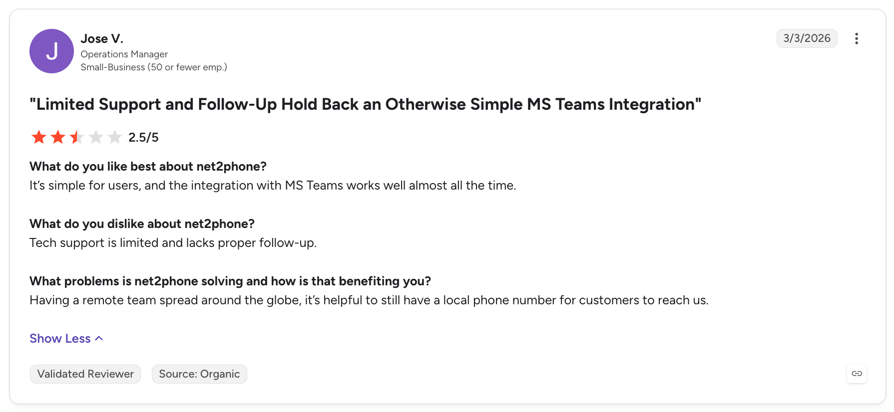Click the Small-Business company size label
Viewport: 894px width, 412px height.
tap(154, 67)
